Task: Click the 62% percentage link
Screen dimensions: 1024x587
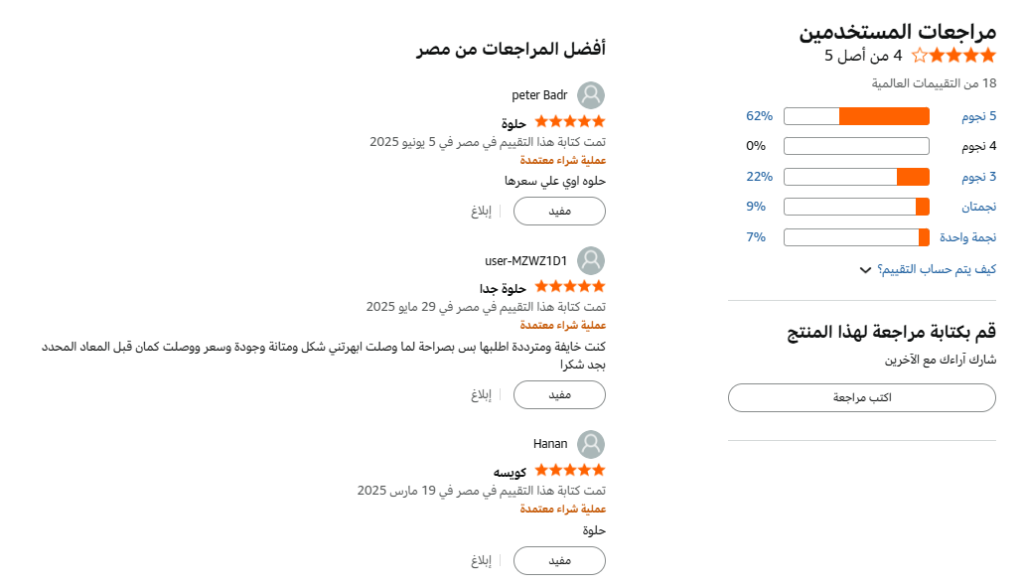Action: point(759,116)
